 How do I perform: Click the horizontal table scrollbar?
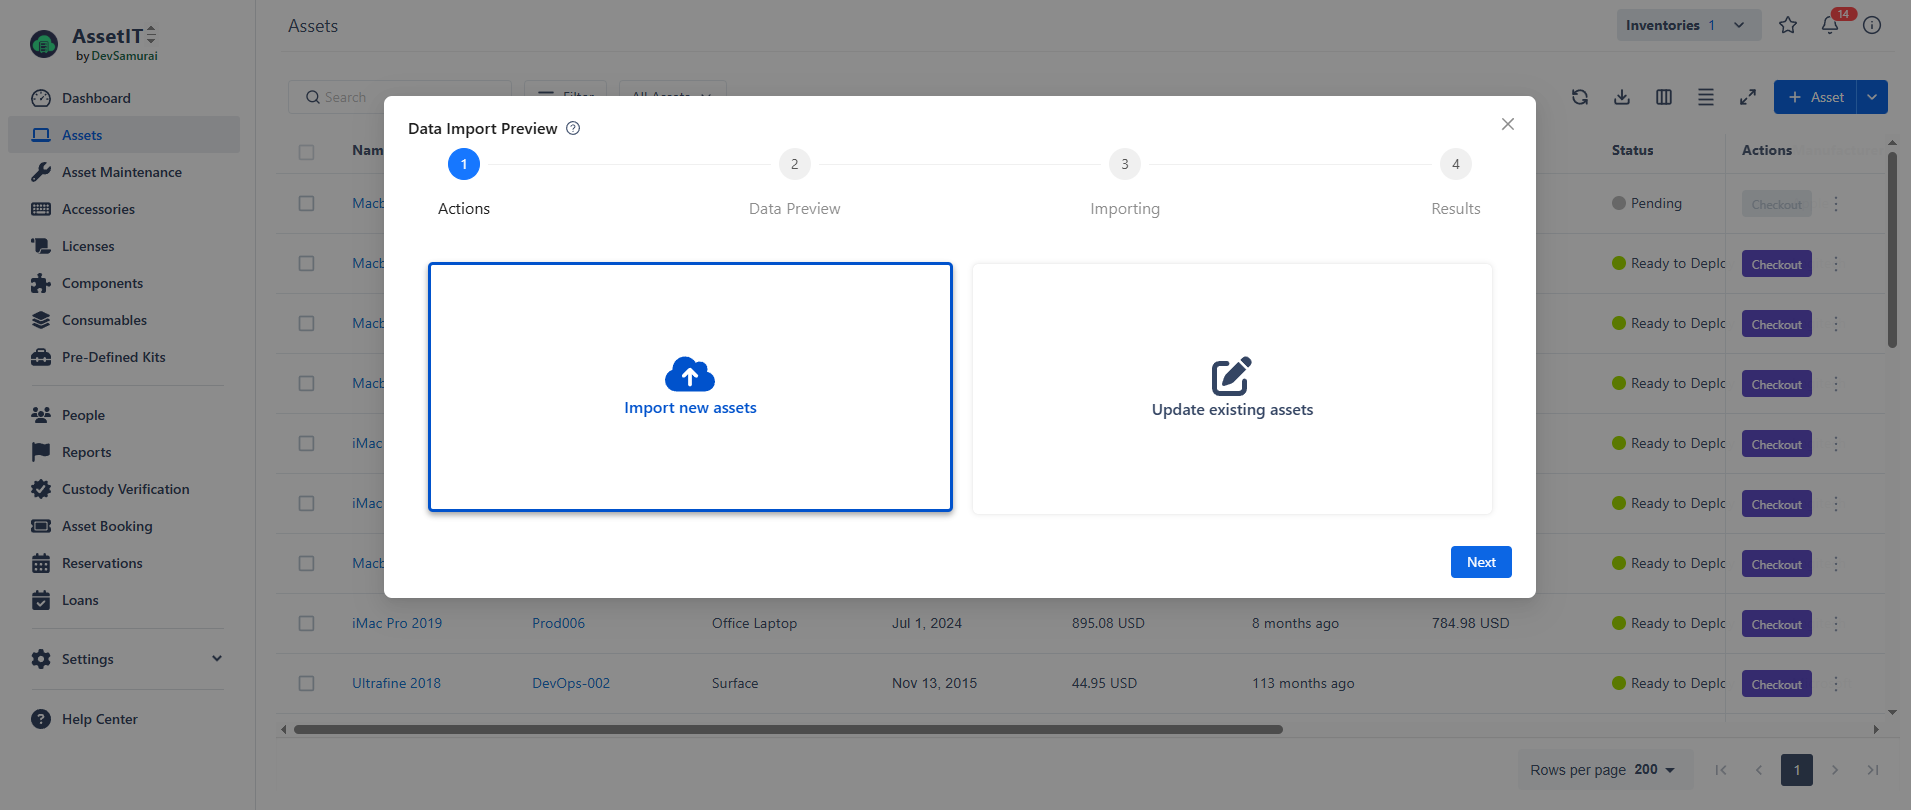click(787, 730)
